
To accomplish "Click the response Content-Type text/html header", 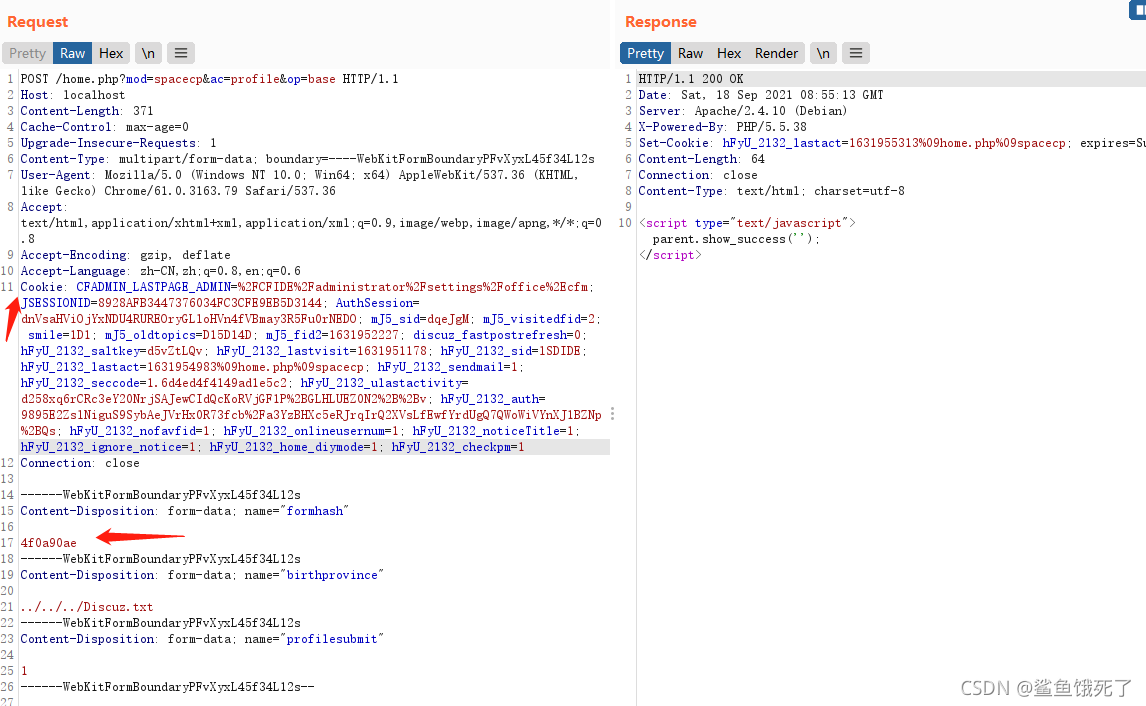I will point(771,191).
